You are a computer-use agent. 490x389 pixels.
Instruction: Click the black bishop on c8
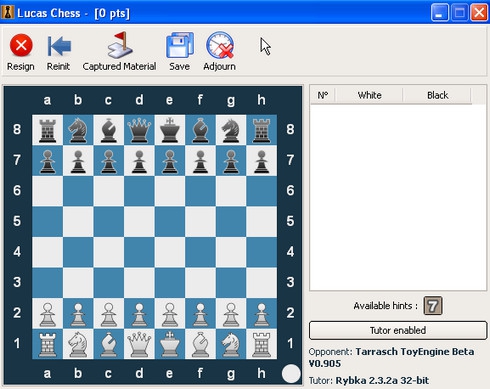(109, 130)
